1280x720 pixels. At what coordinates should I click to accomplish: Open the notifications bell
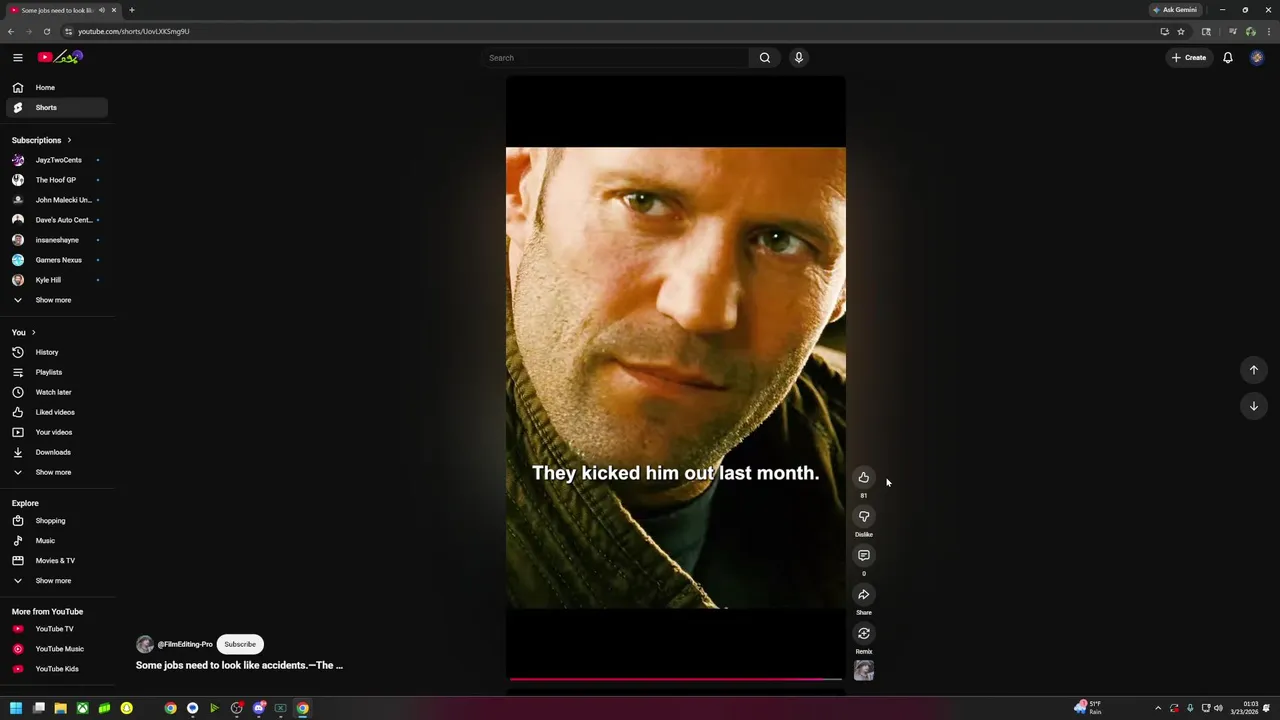[1228, 57]
